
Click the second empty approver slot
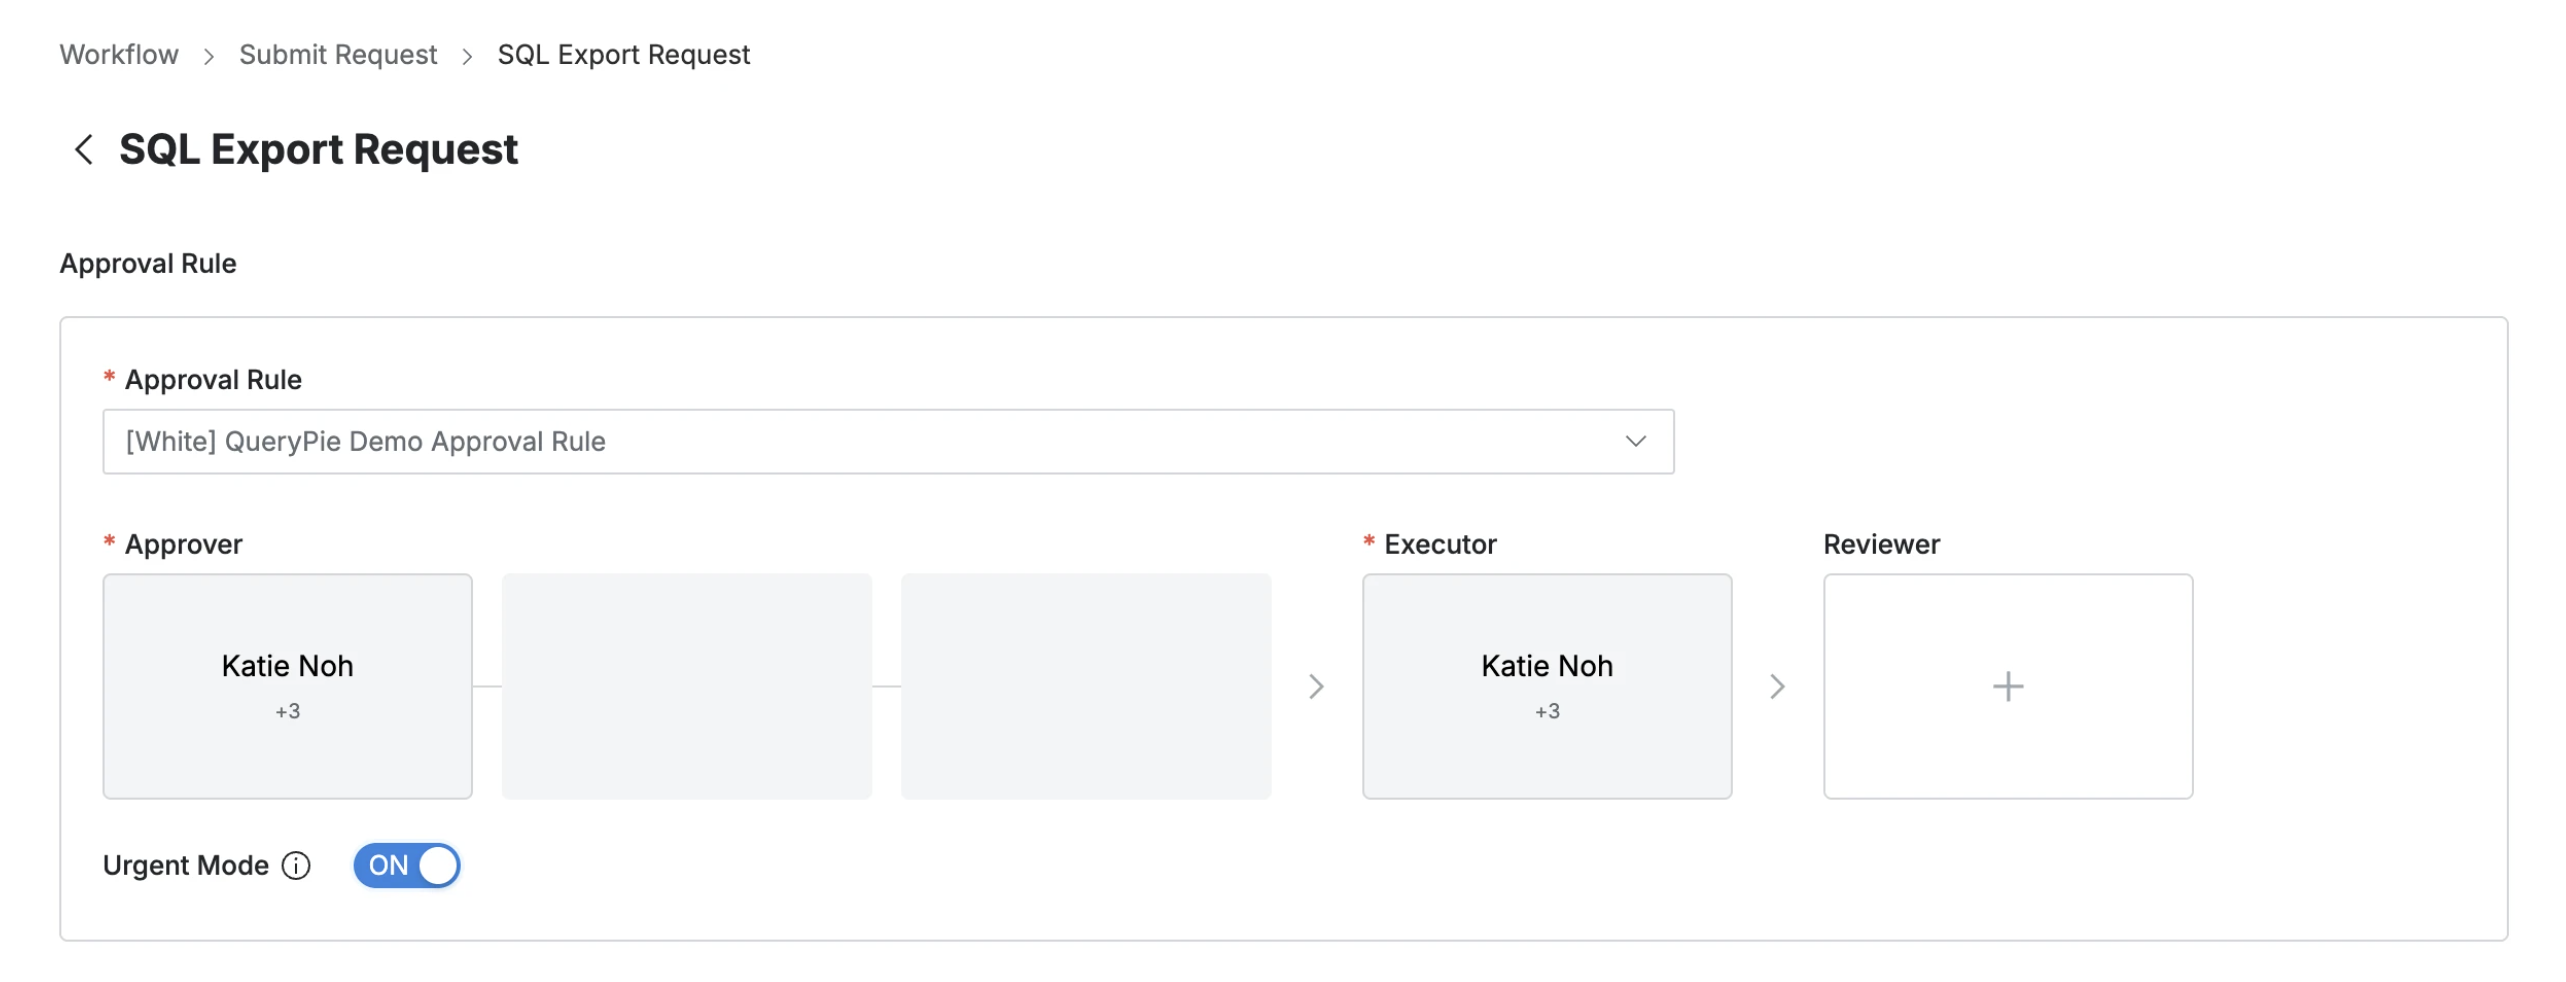pos(686,686)
